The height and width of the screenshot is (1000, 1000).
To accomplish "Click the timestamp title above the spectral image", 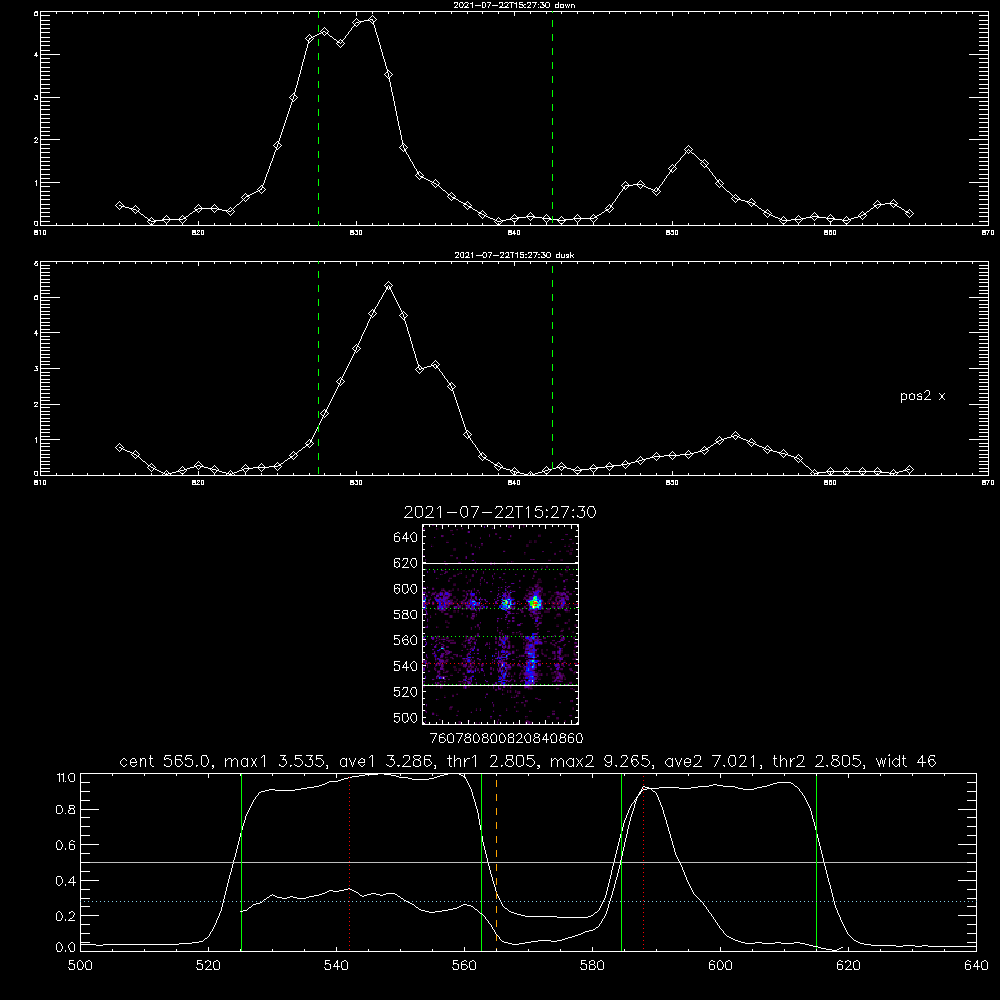I will pos(500,512).
